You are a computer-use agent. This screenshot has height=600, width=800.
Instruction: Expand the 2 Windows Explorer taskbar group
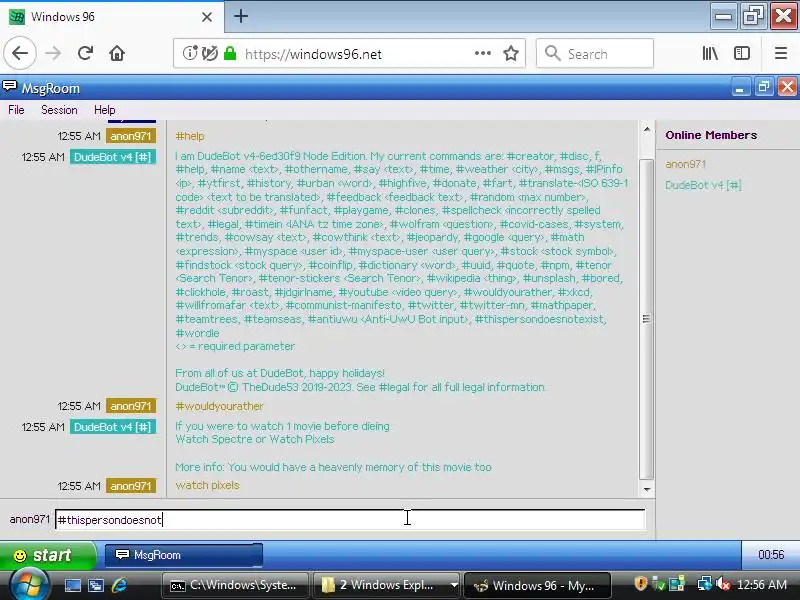pos(386,585)
